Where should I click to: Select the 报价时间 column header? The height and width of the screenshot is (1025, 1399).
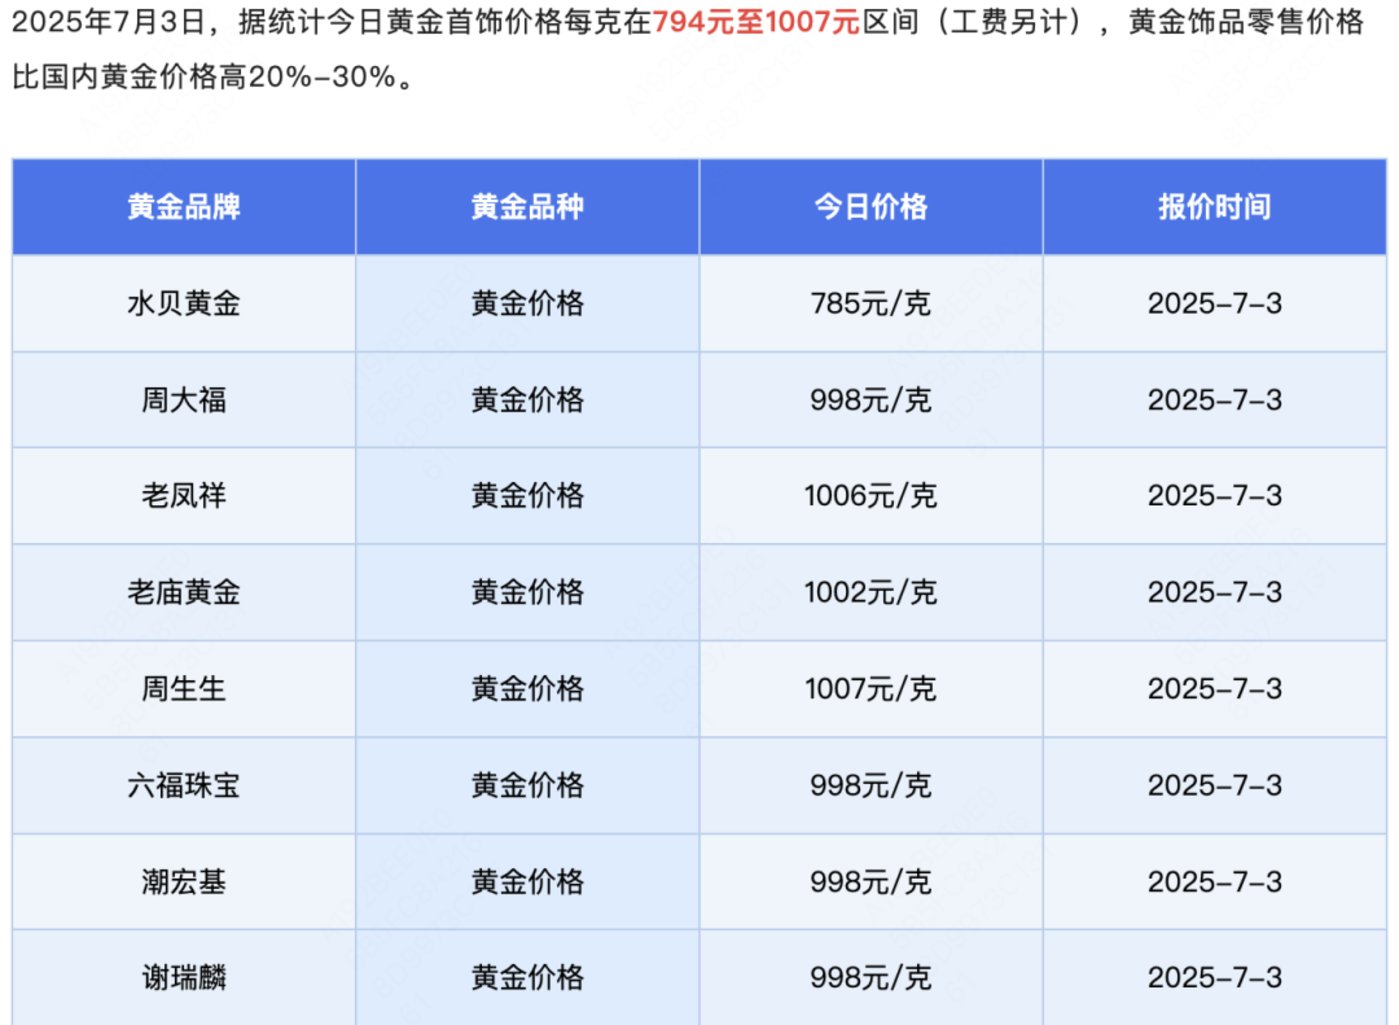(x=1214, y=207)
